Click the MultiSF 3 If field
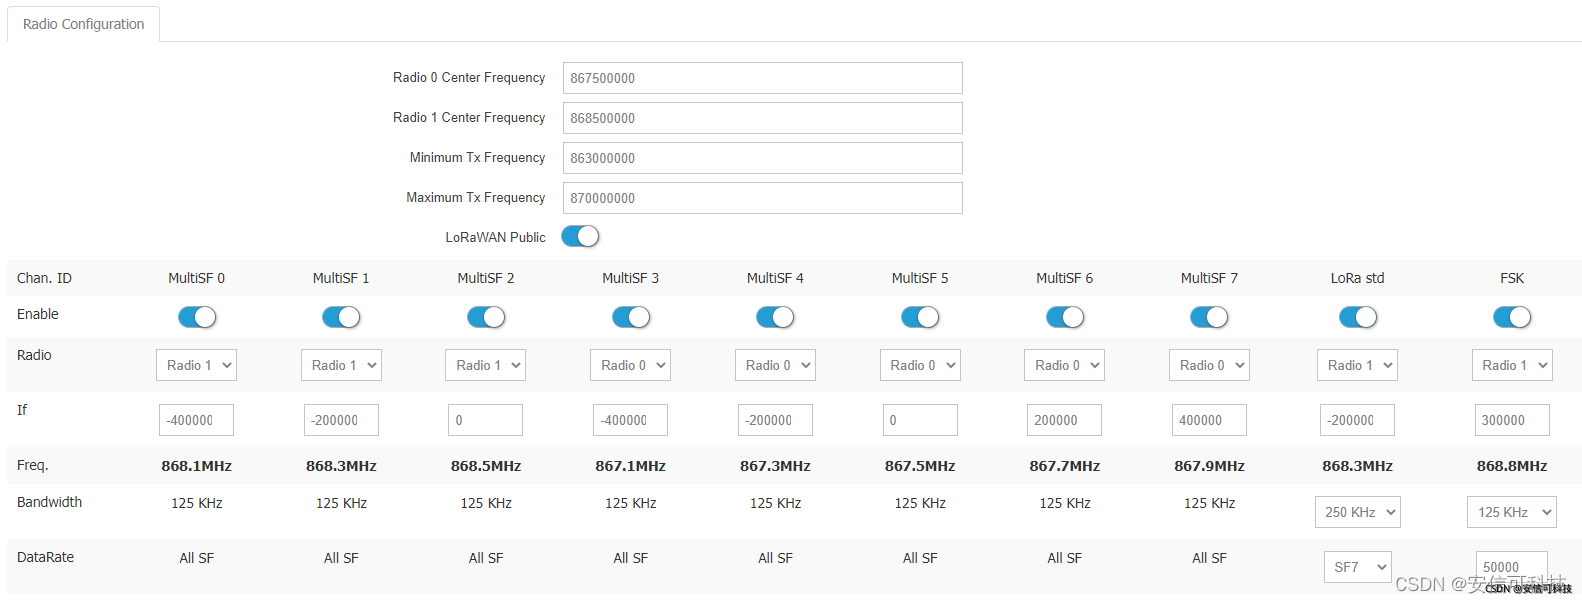Screen dimensions: 1582x603 tap(631, 420)
